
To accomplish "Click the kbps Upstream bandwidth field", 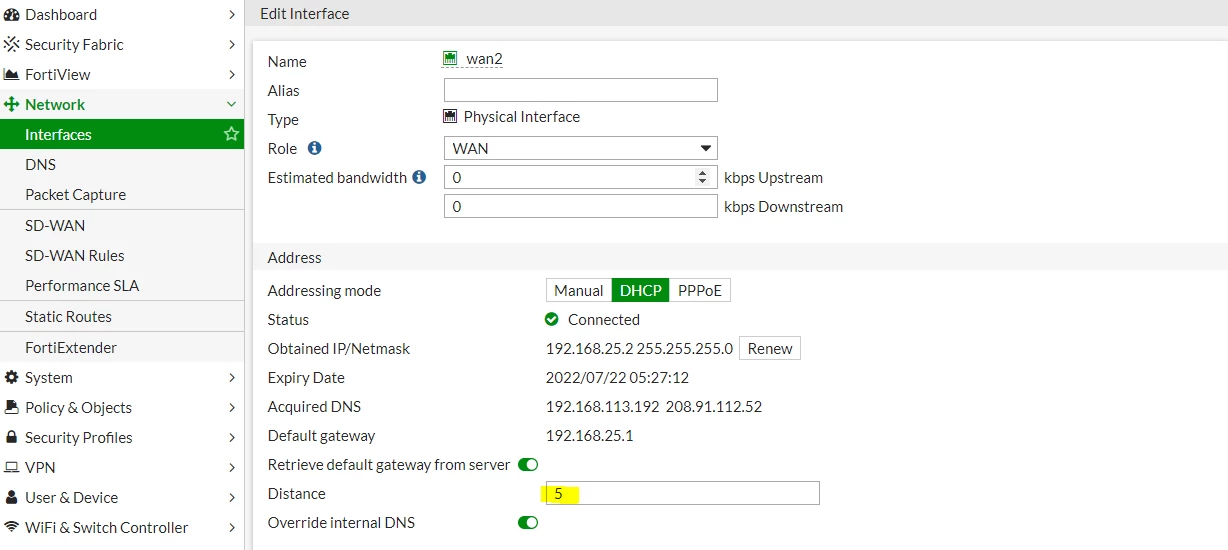I will click(581, 177).
